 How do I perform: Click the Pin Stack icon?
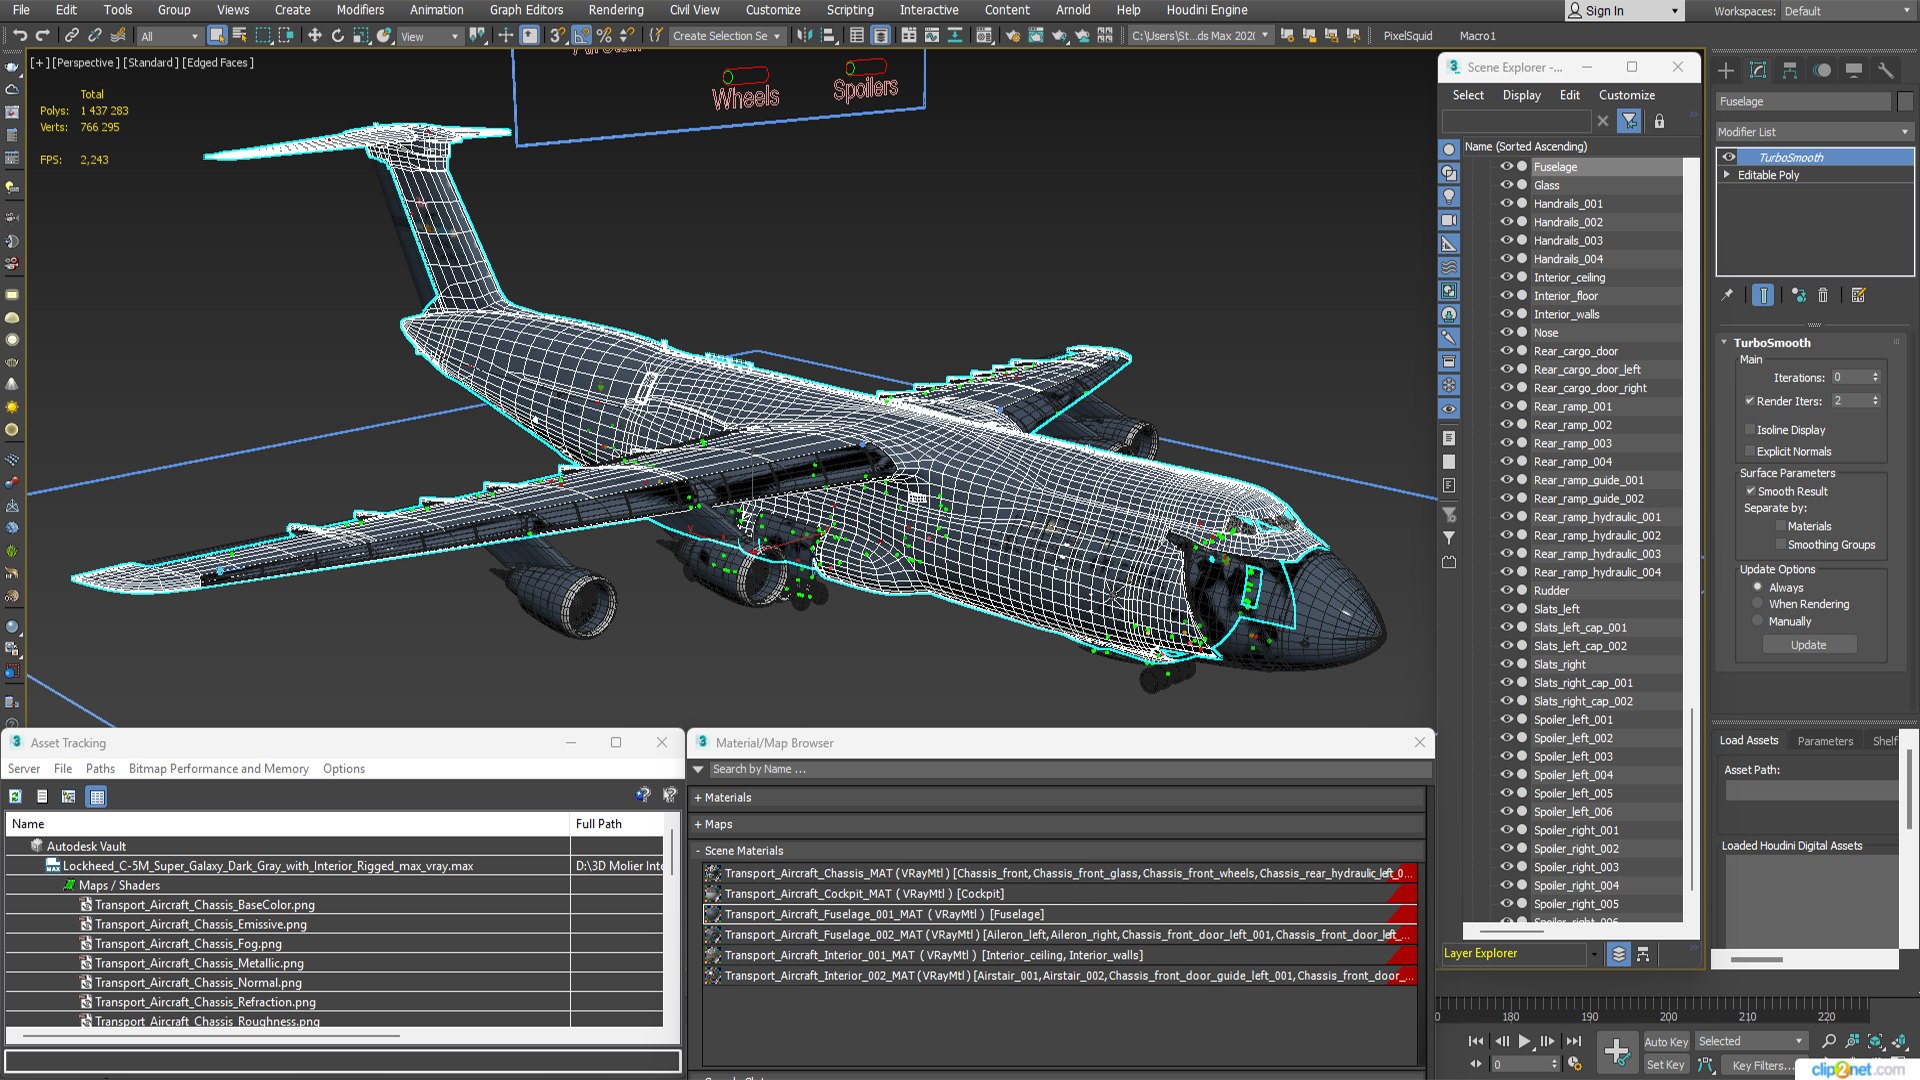pyautogui.click(x=1727, y=295)
